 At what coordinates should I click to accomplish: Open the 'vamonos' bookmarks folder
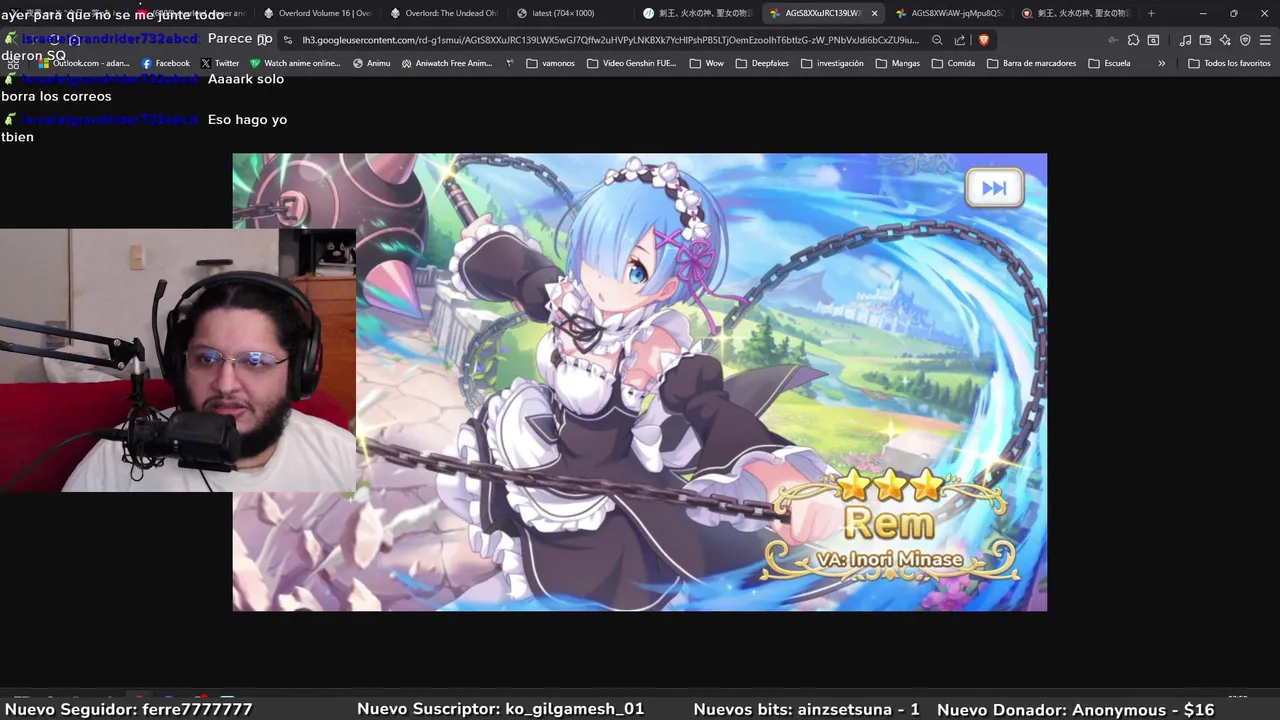550,63
